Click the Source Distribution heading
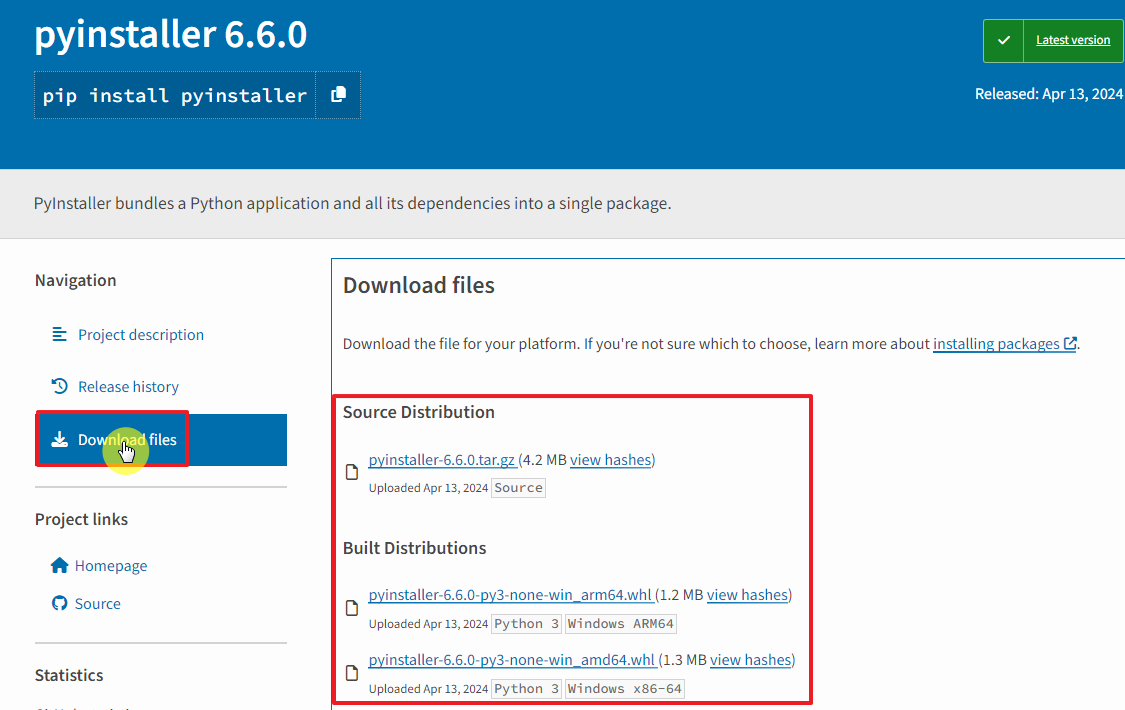 coord(419,412)
